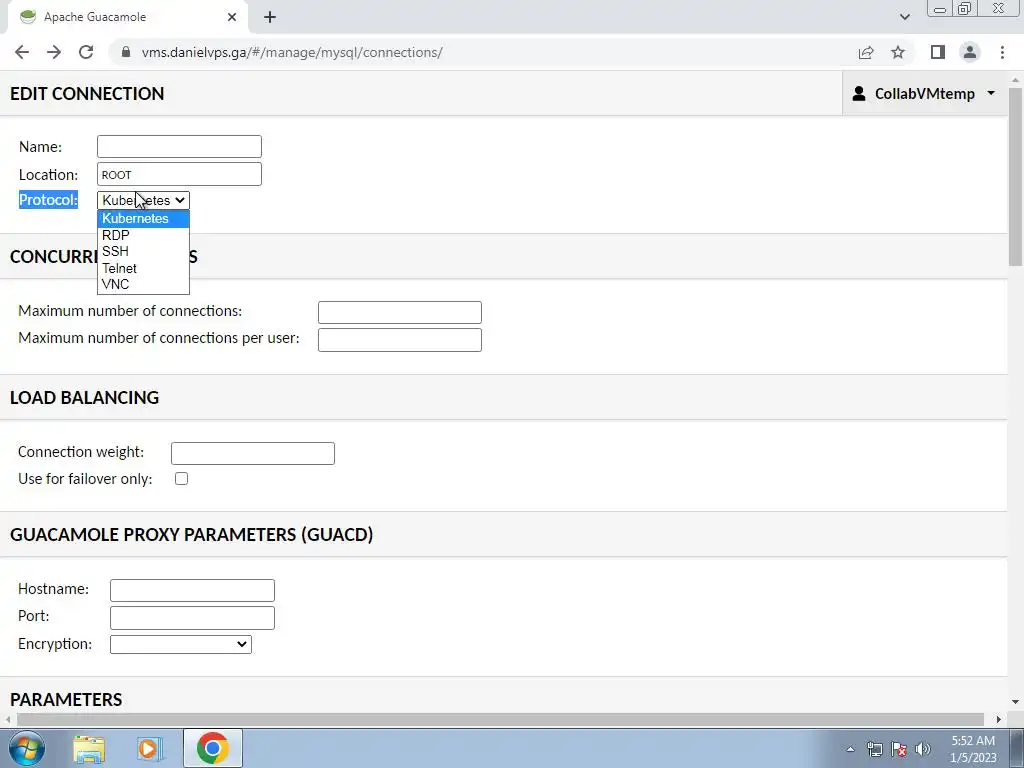Open the Windows Start menu
The image size is (1024, 768).
[x=27, y=748]
